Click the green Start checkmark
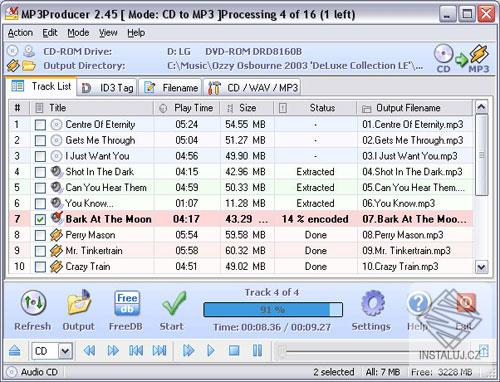Screen dimensions: 500x382 [x=173, y=303]
